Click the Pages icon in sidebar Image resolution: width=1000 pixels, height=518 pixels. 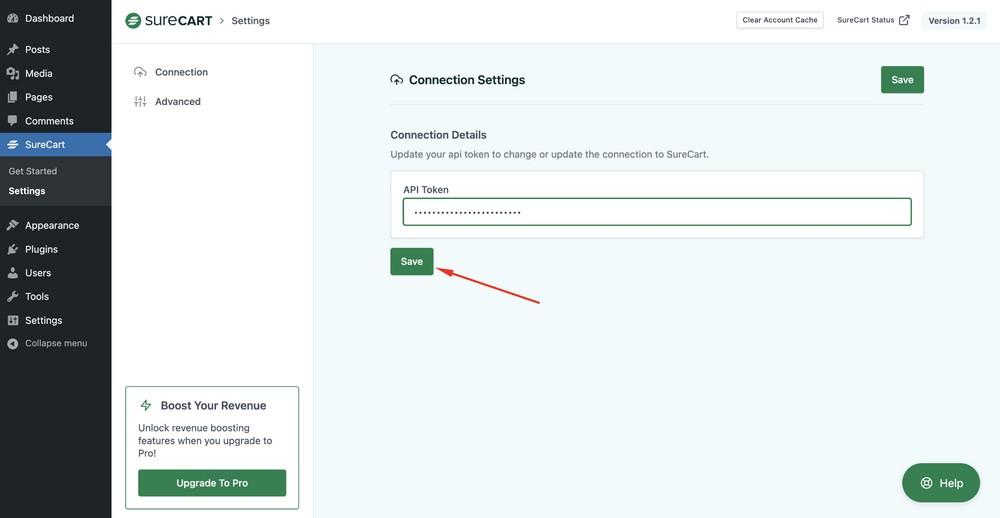[12, 97]
